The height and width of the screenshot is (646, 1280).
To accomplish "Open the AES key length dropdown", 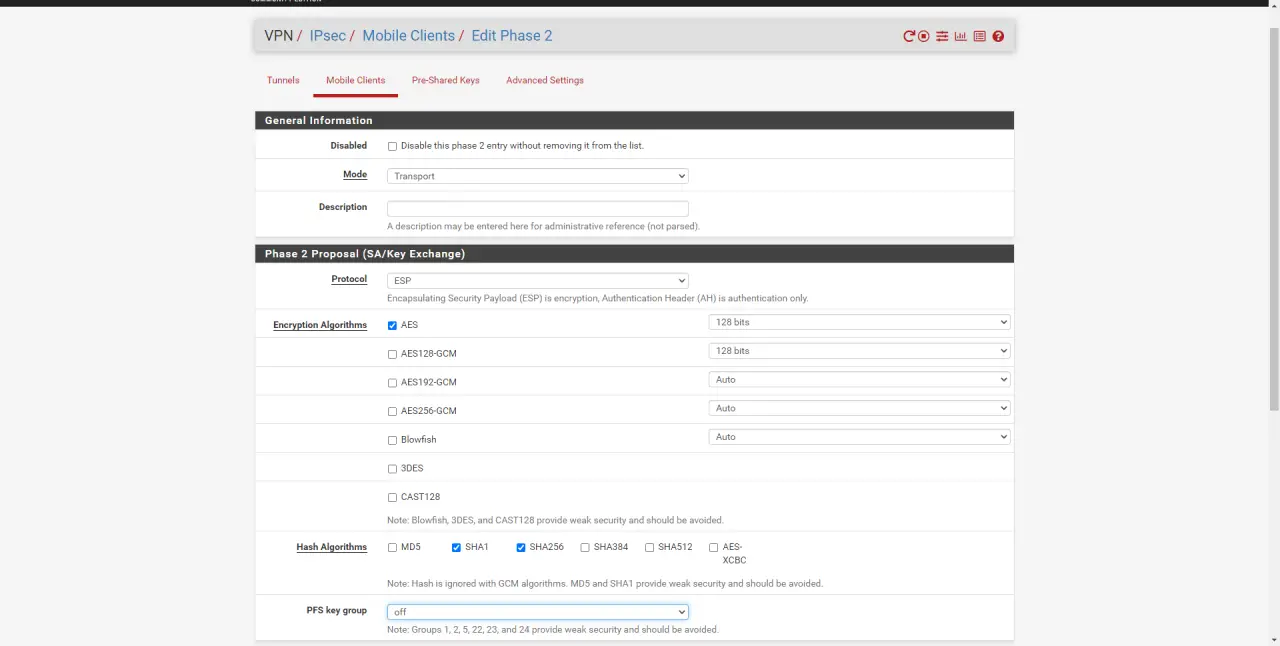I will click(x=858, y=322).
